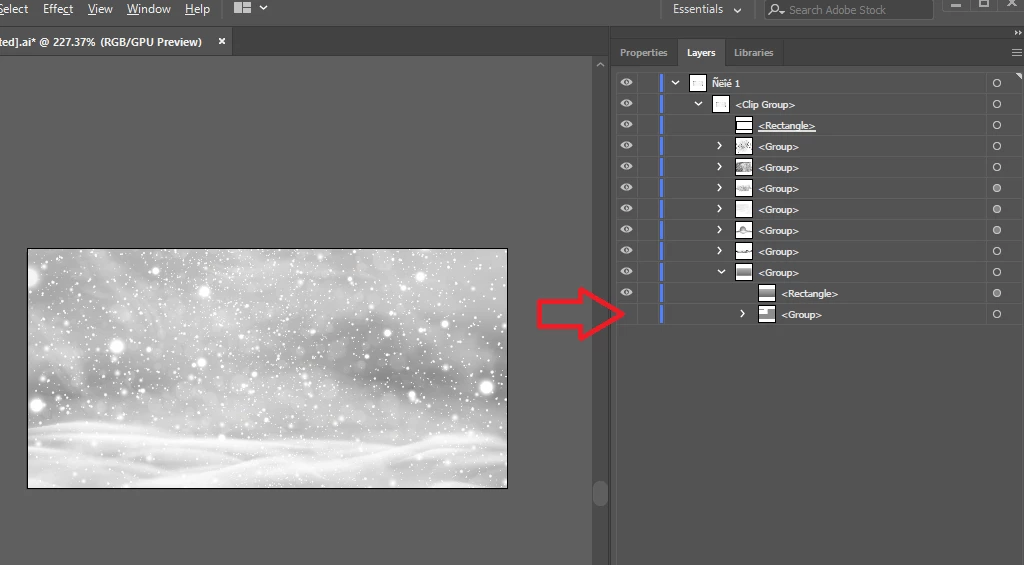The image size is (1024, 565).
Task: Select the underlined <Rectangle> row name
Action: 786,125
